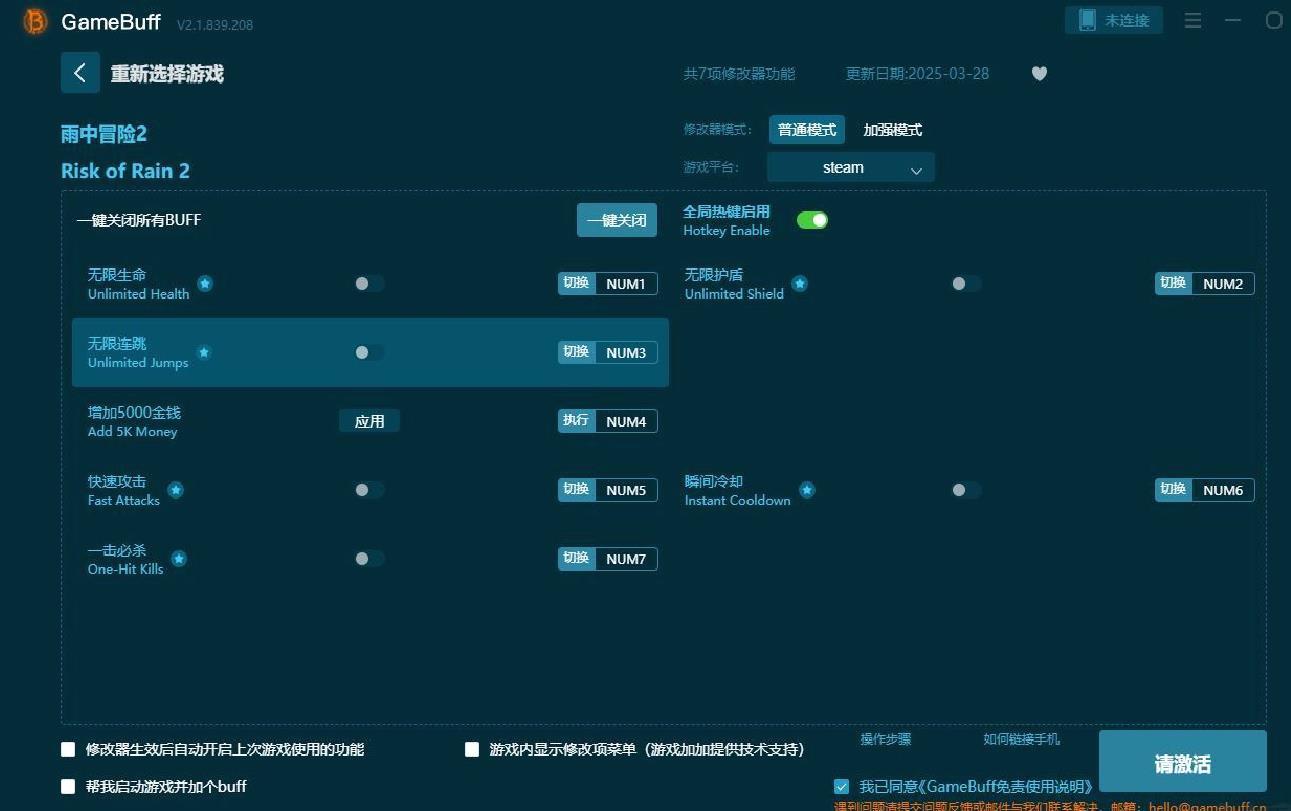Open the hamburger menu icon
The width and height of the screenshot is (1291, 811).
1193,20
